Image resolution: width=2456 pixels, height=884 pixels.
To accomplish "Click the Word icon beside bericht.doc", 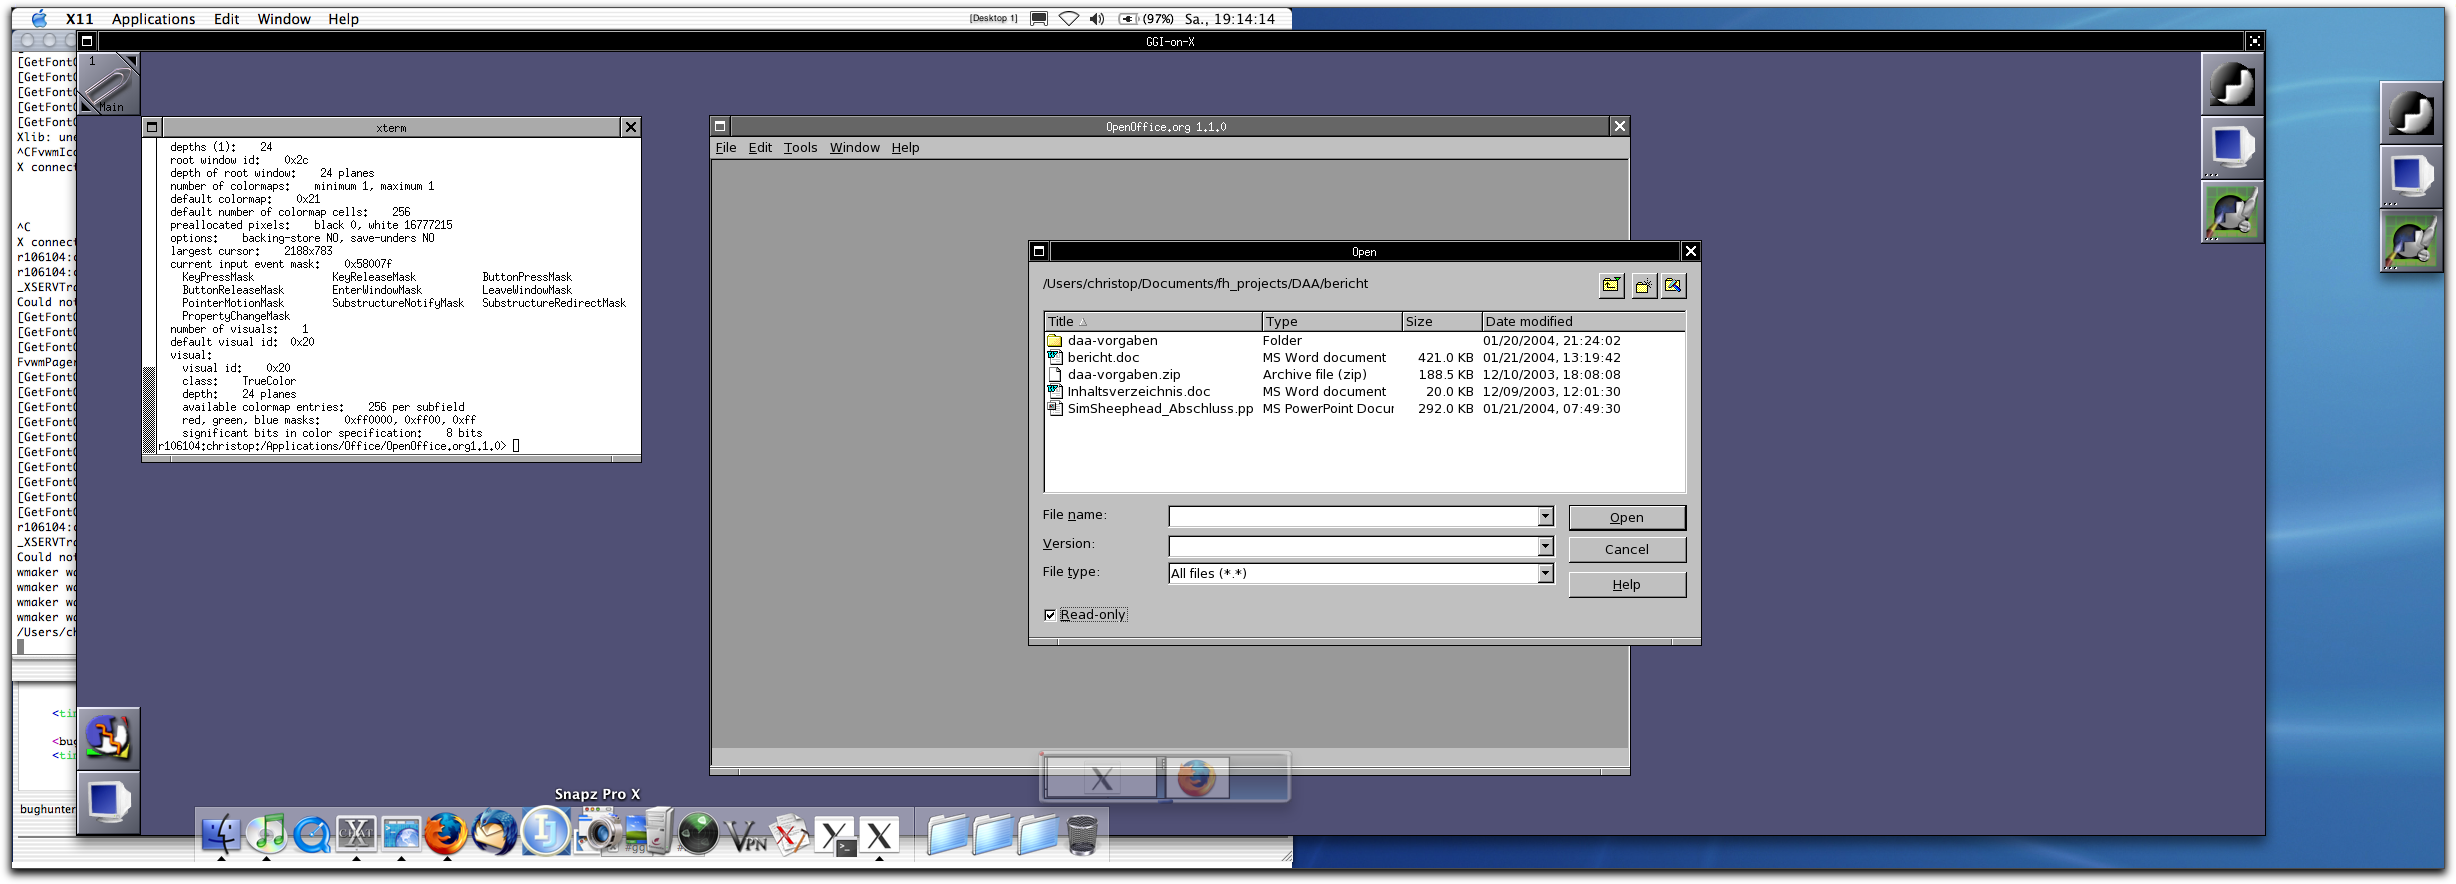I will (x=1054, y=357).
